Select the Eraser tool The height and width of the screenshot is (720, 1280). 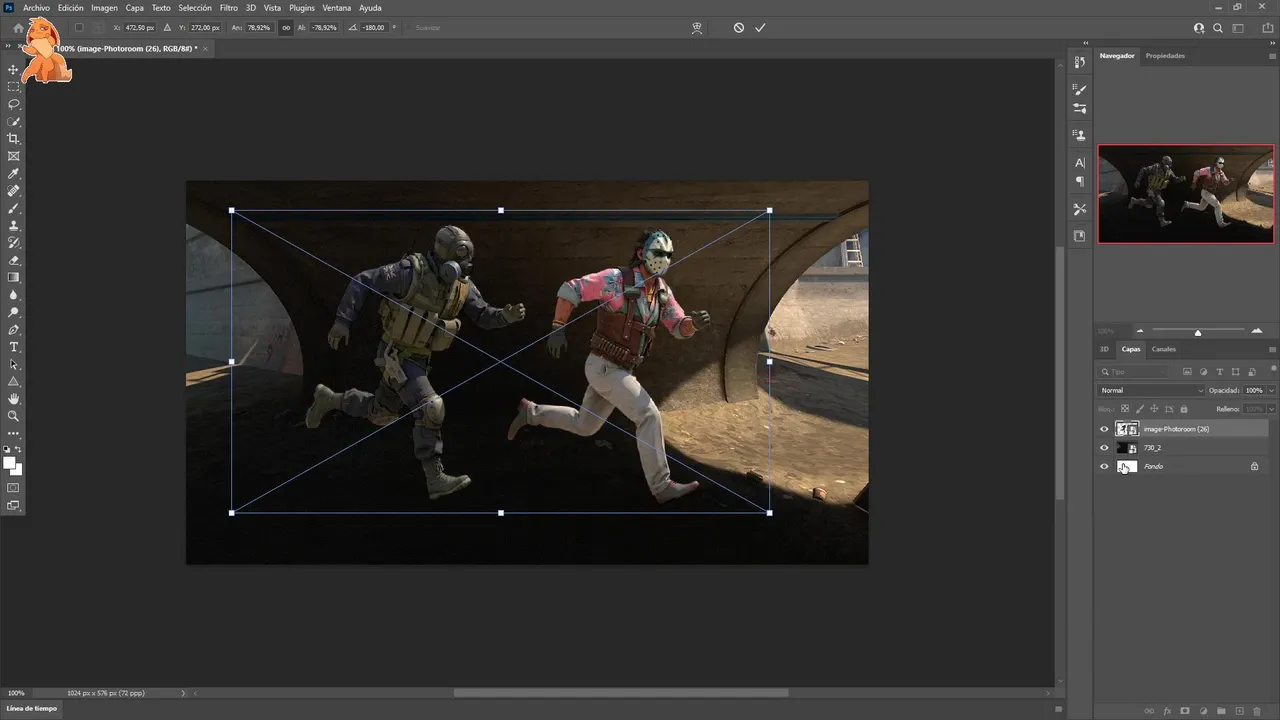[x=14, y=260]
